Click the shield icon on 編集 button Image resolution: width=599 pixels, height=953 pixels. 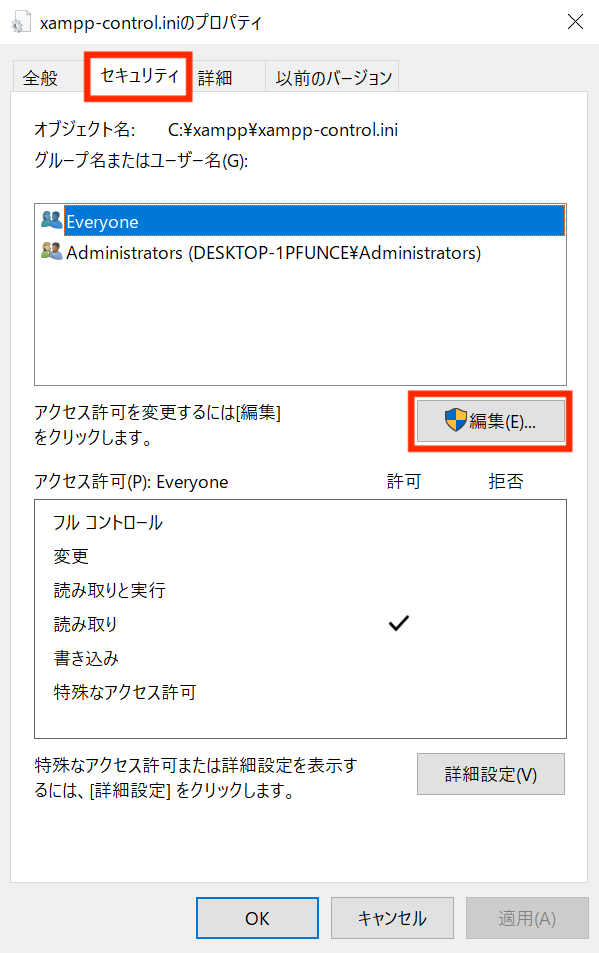tap(456, 420)
